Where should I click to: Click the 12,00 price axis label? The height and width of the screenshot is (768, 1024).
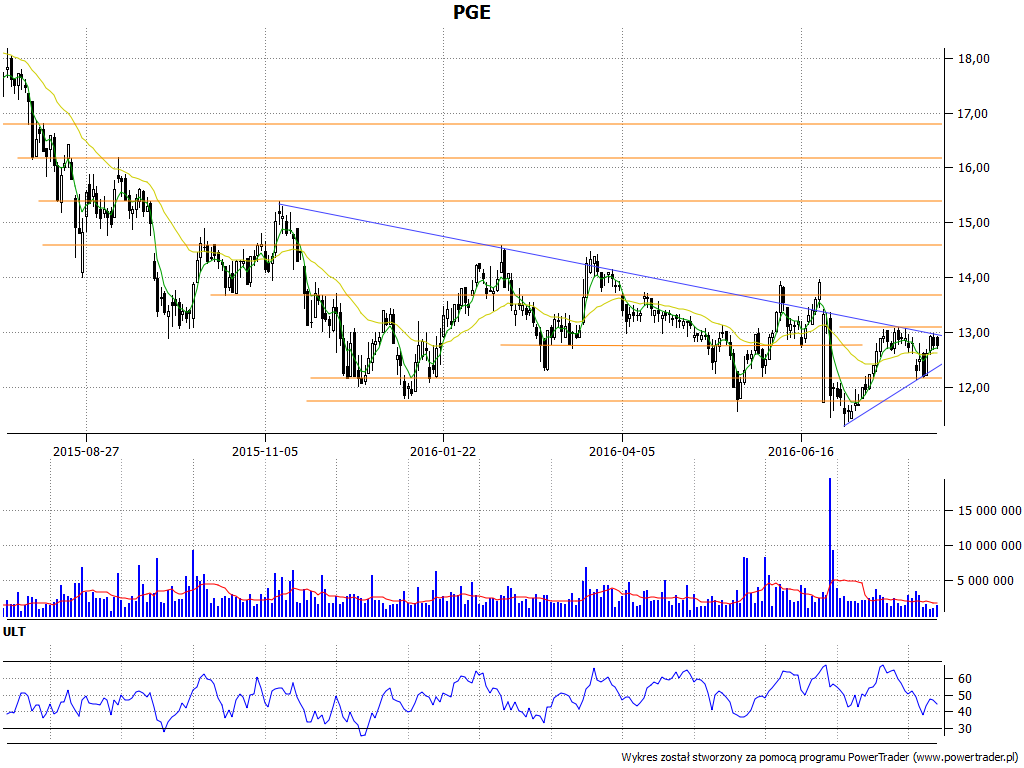click(x=973, y=388)
